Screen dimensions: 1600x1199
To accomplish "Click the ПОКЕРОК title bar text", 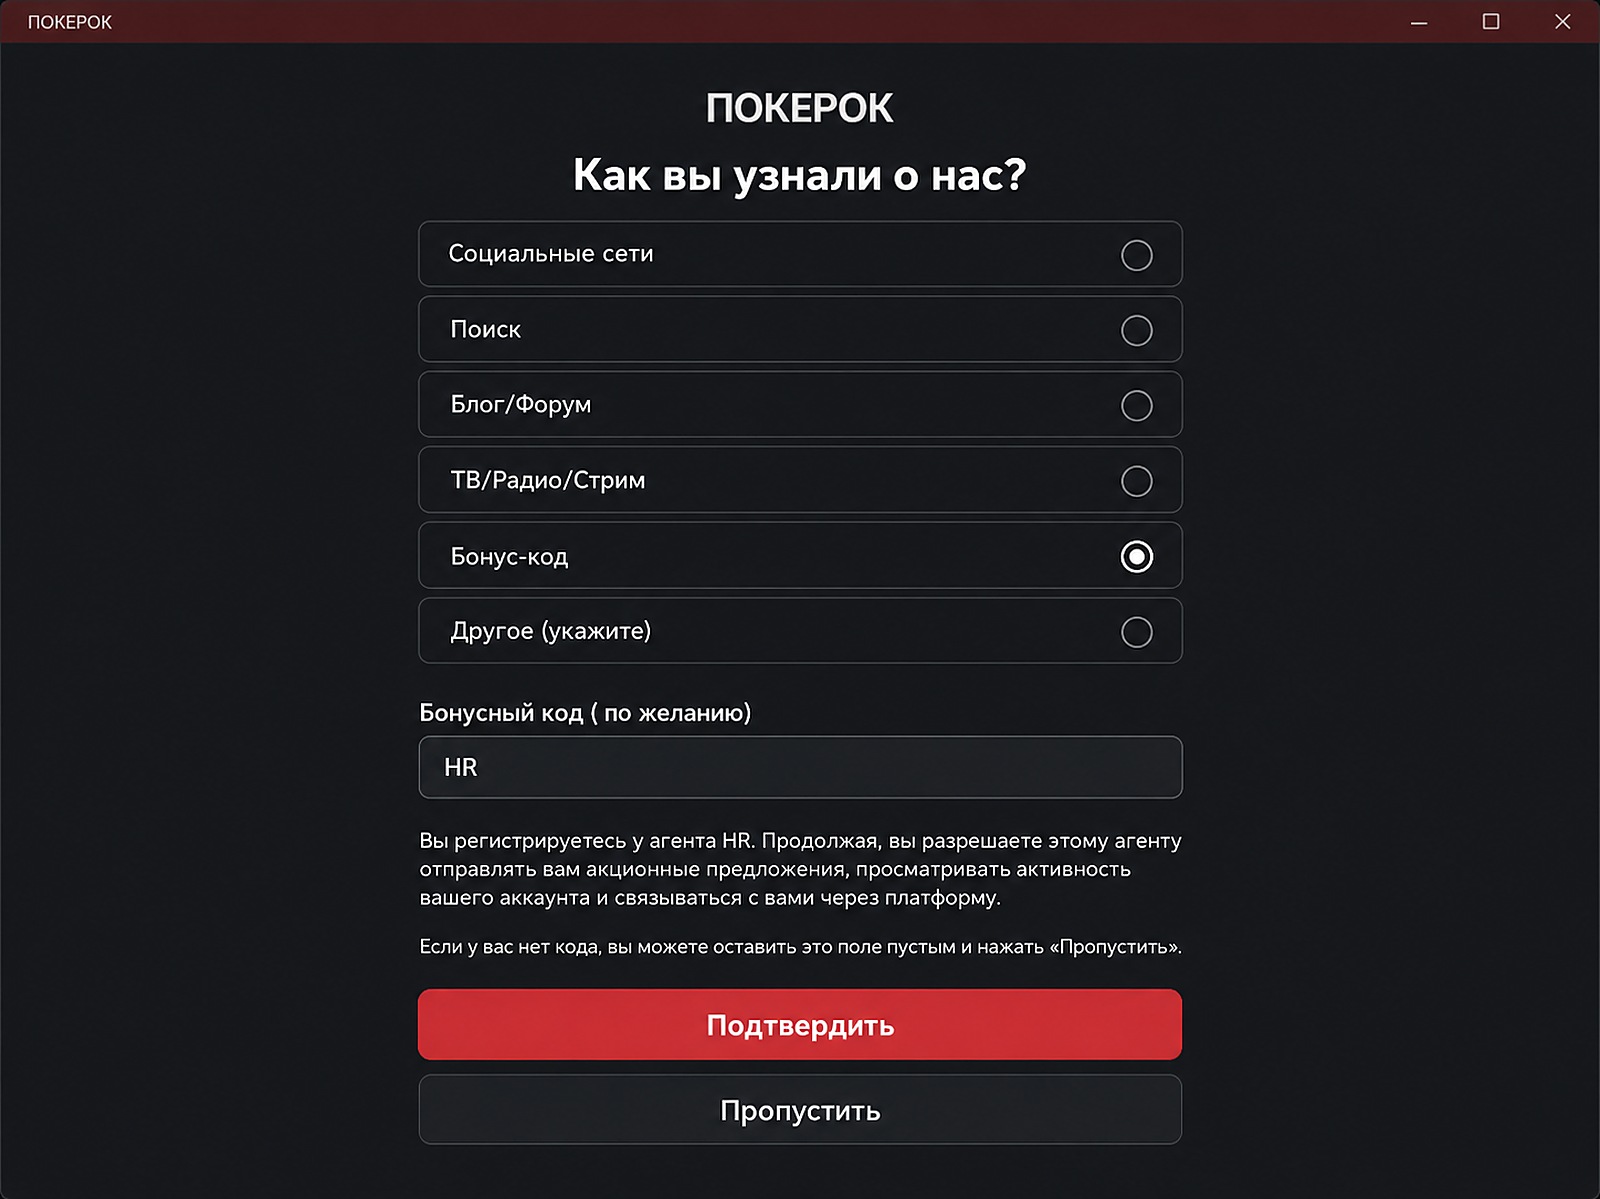I will 70,22.
